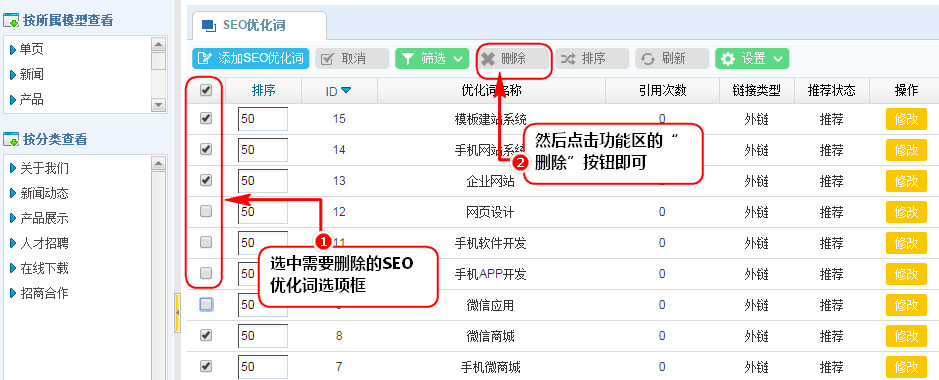The height and width of the screenshot is (380, 939).
Task: Click the model list scrollbar down arrow
Action: (158, 105)
